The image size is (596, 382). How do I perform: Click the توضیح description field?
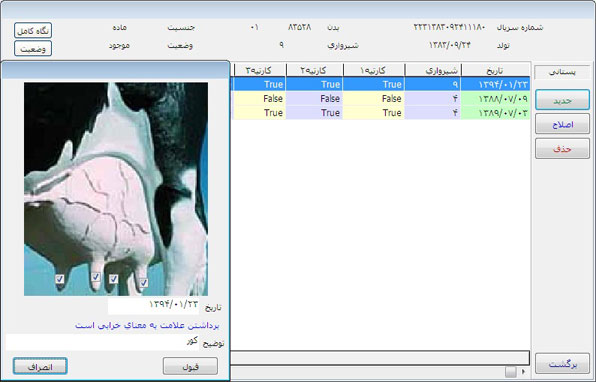(x=103, y=342)
